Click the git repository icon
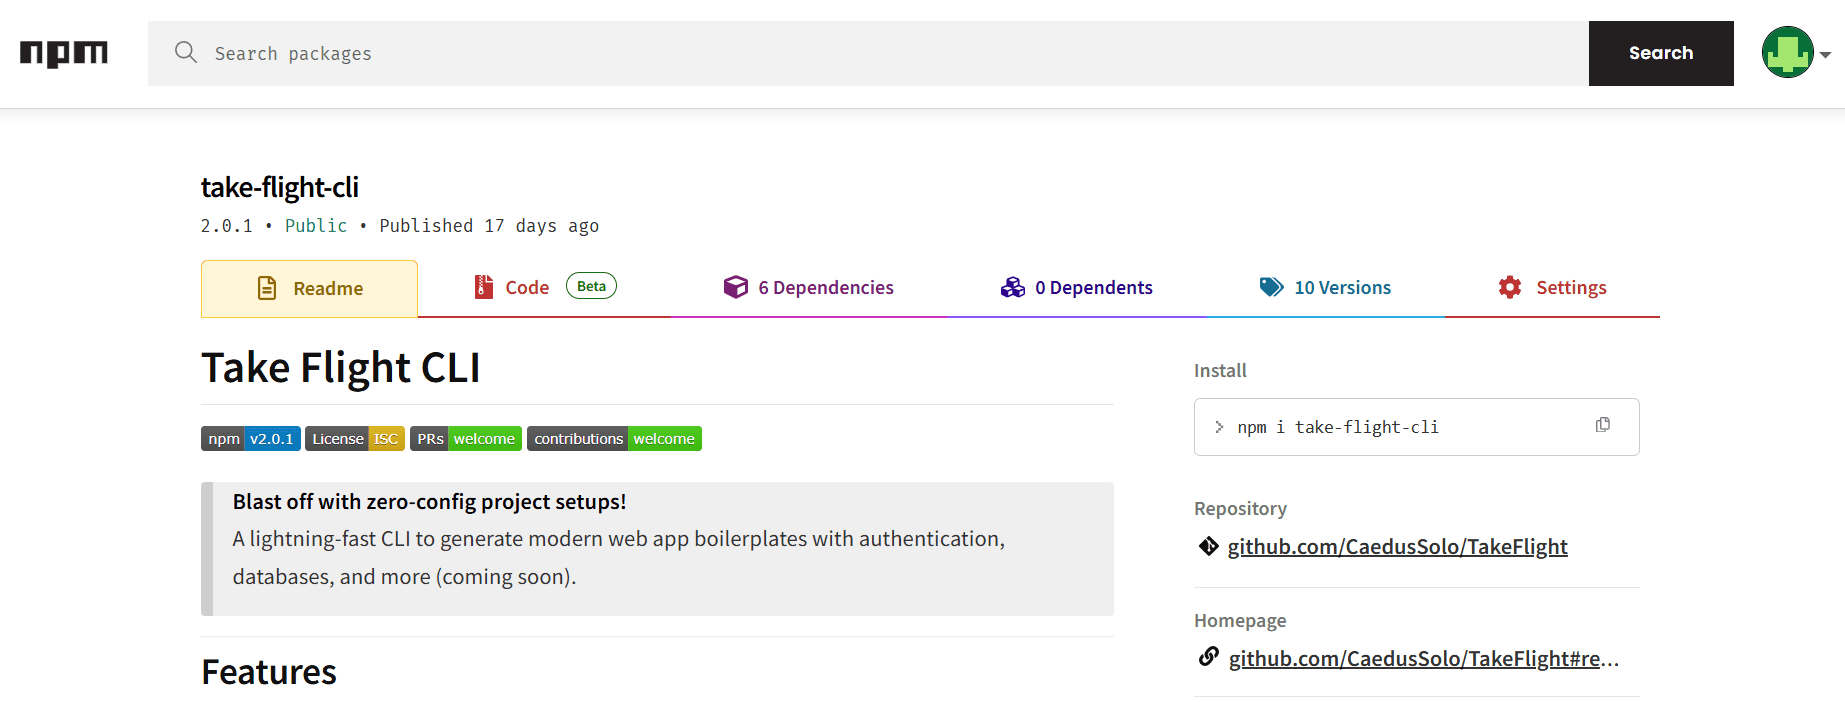The width and height of the screenshot is (1845, 702). click(x=1208, y=546)
